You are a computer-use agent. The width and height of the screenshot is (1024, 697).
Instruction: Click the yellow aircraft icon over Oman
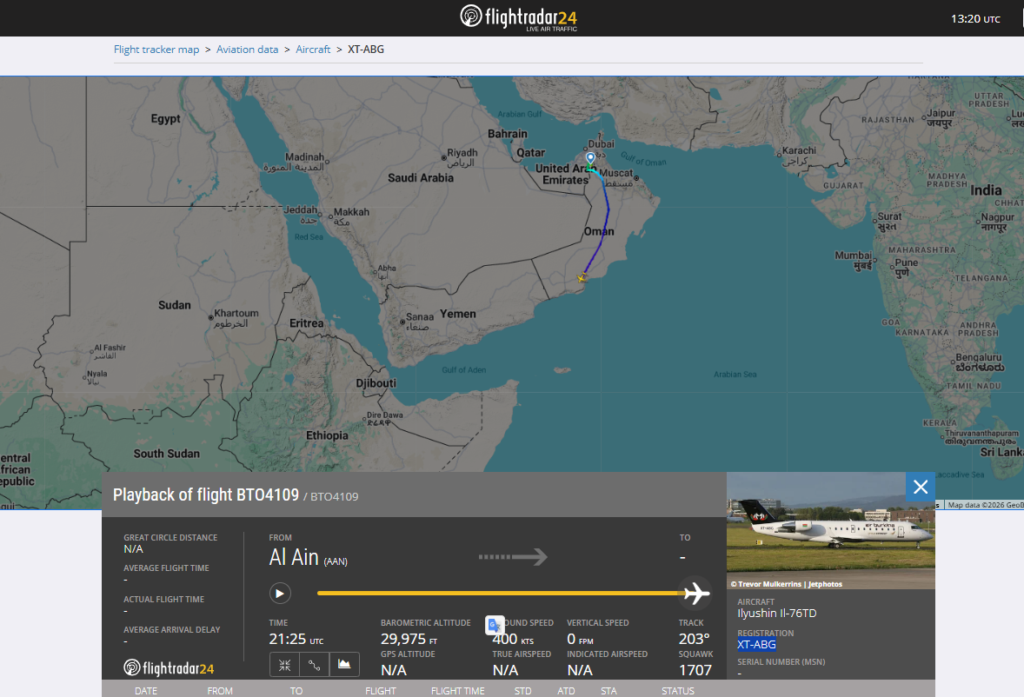point(582,278)
